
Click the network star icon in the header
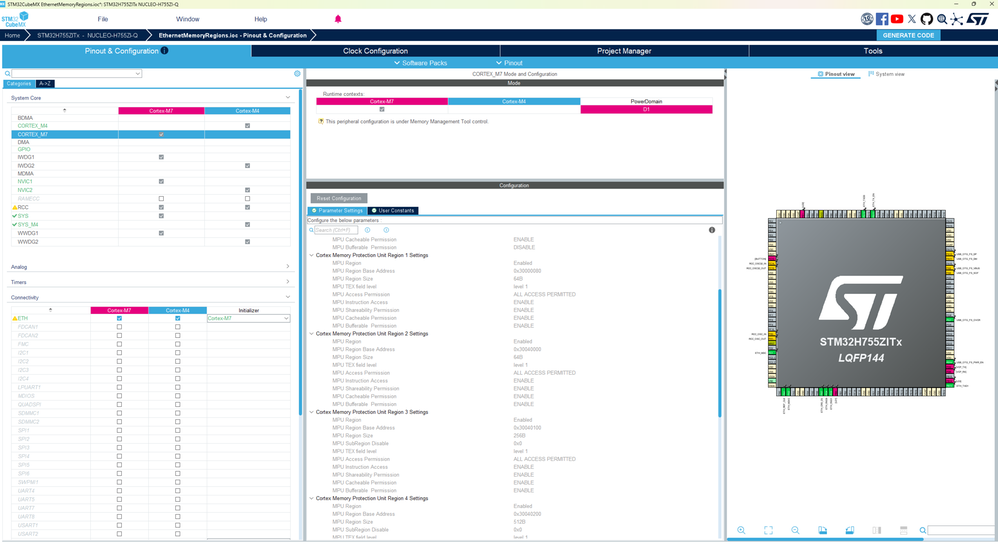[x=957, y=19]
